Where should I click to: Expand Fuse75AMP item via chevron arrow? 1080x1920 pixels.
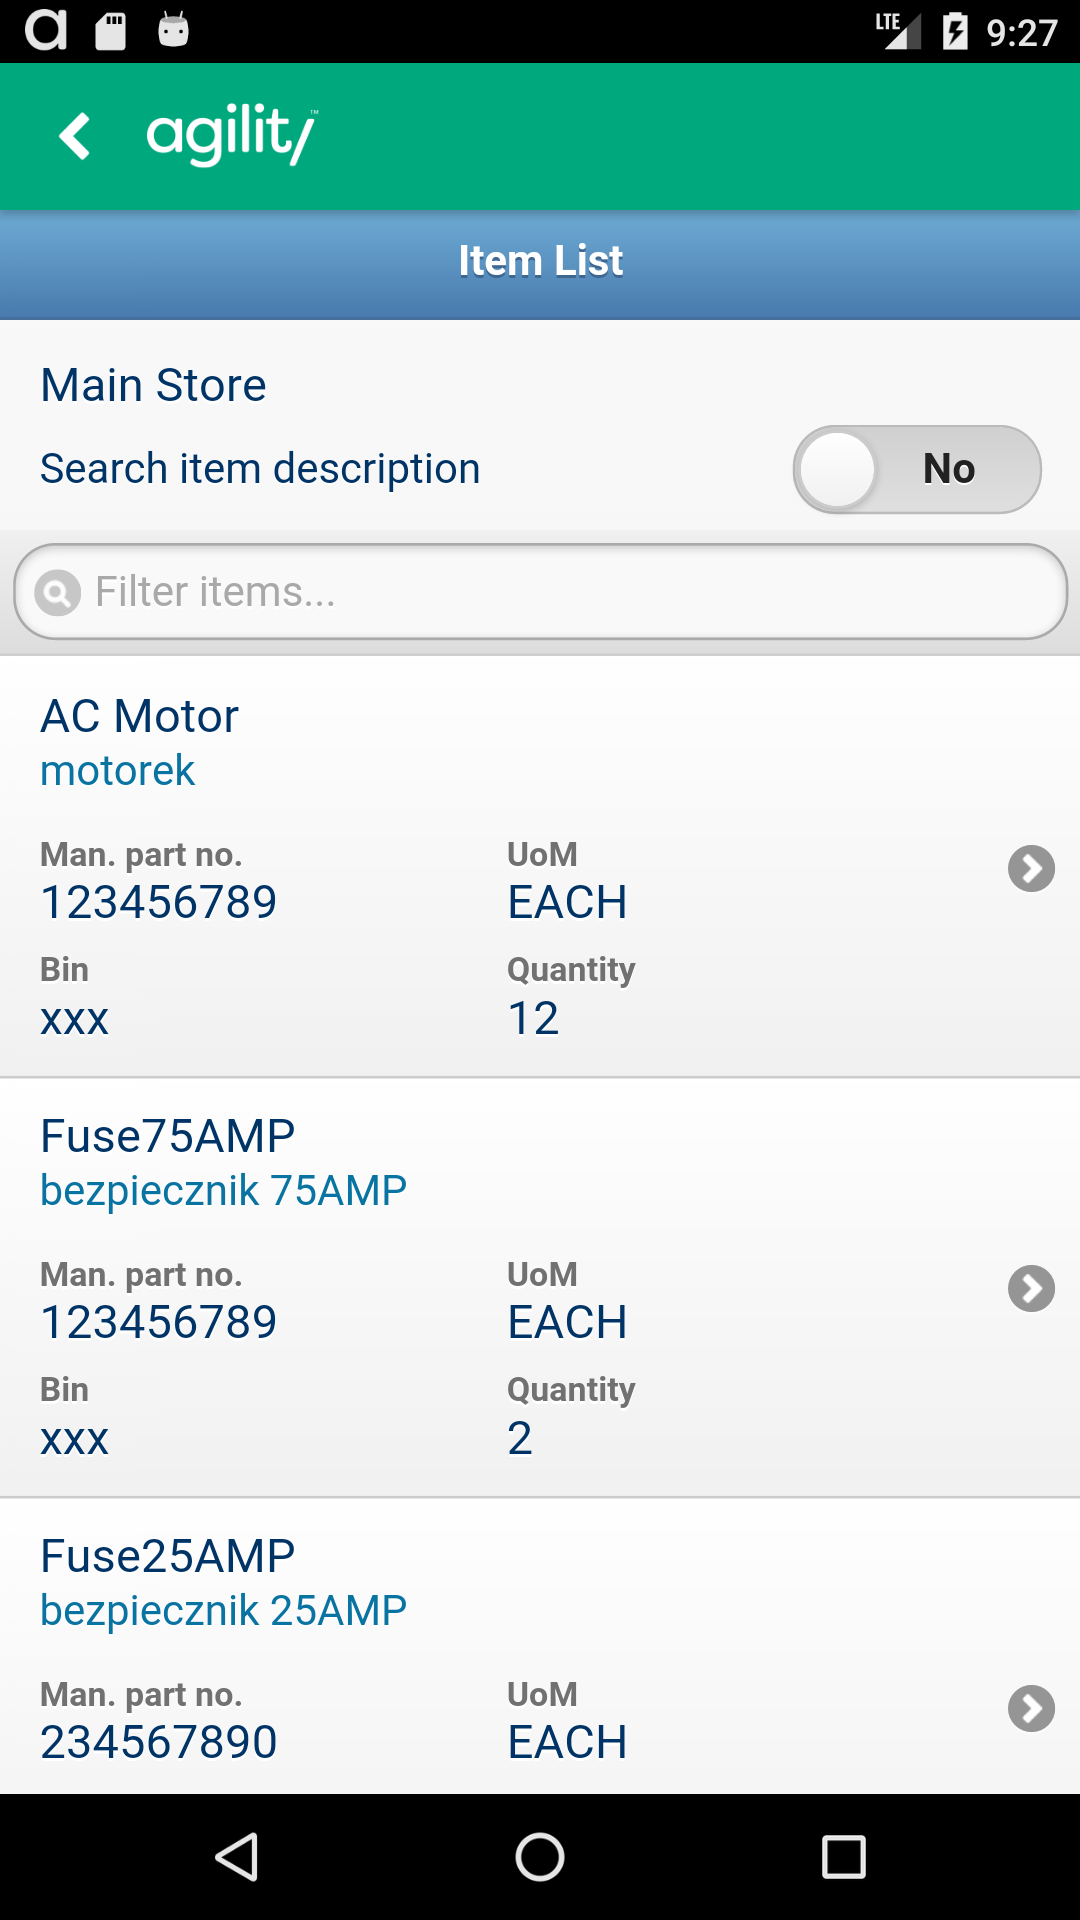pos(1031,1288)
